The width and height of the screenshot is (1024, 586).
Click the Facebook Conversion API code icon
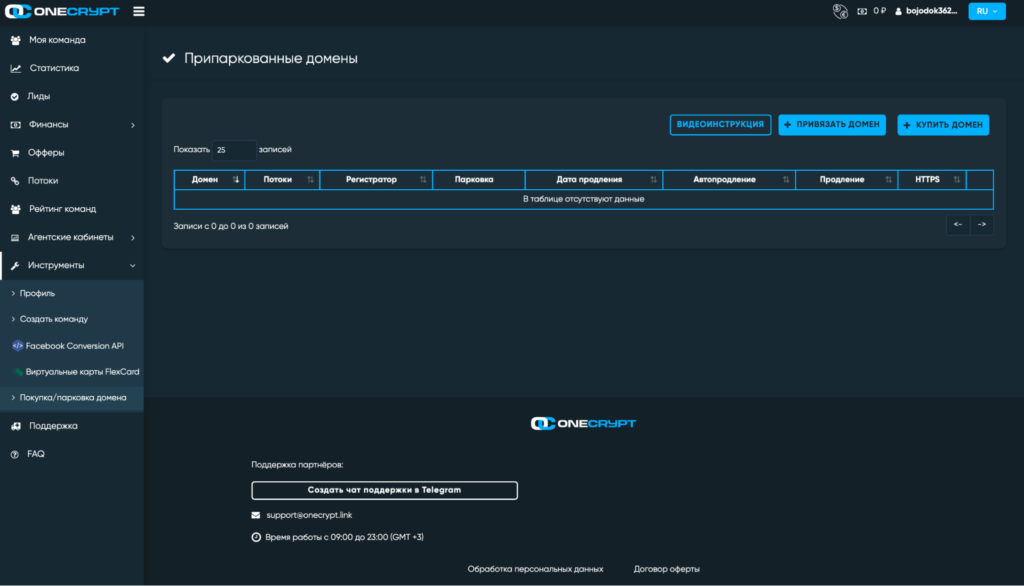coord(18,346)
